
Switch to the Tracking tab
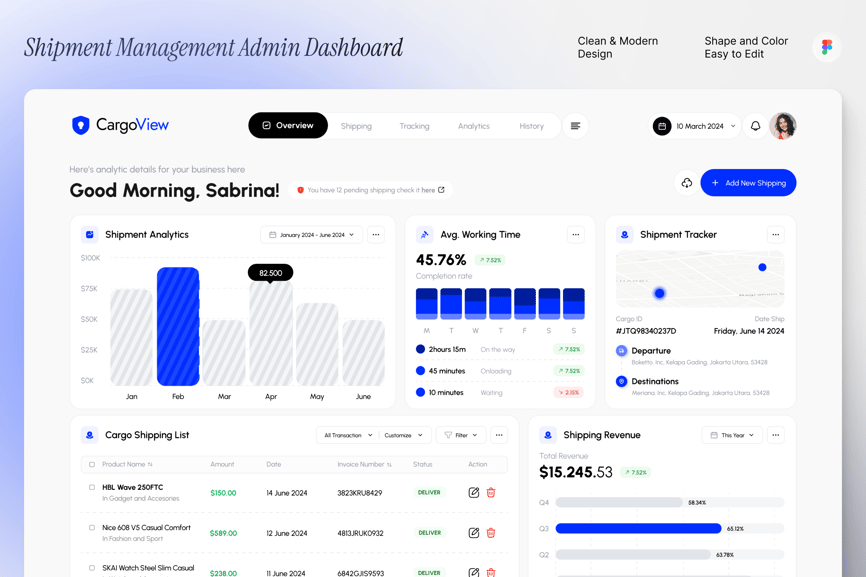tap(414, 126)
